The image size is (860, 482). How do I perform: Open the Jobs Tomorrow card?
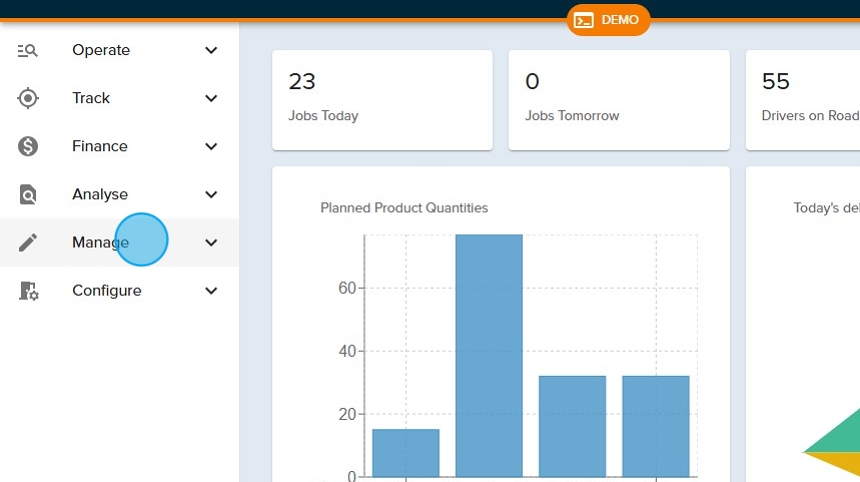coord(618,100)
